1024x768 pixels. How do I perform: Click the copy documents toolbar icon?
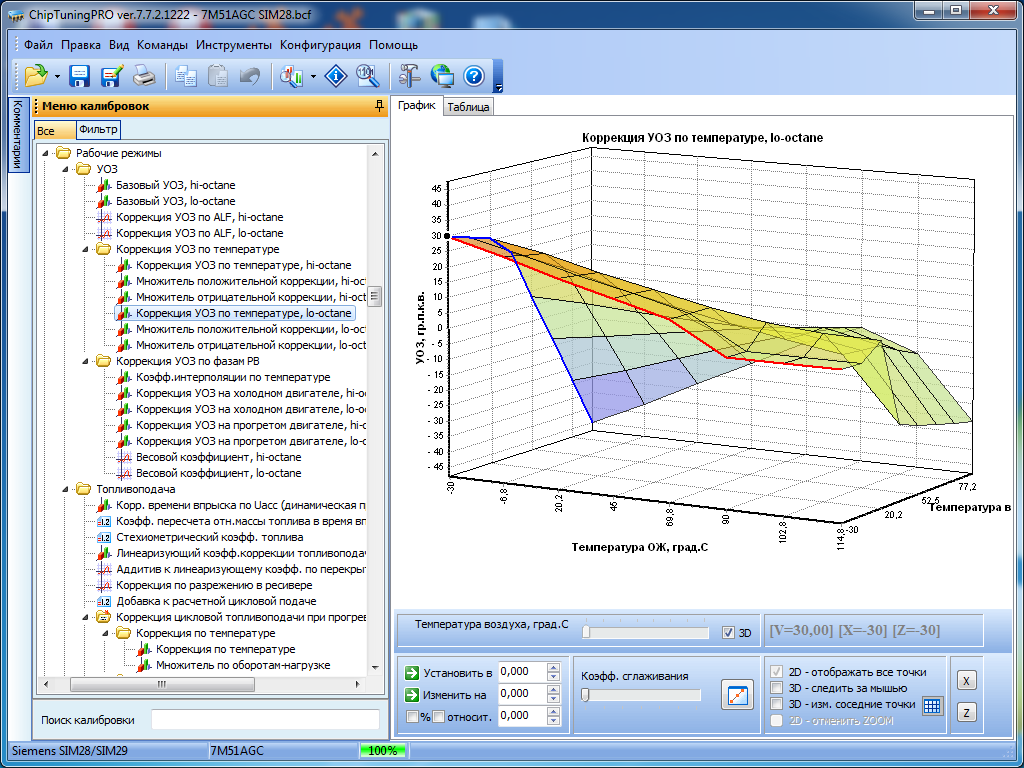[x=186, y=76]
